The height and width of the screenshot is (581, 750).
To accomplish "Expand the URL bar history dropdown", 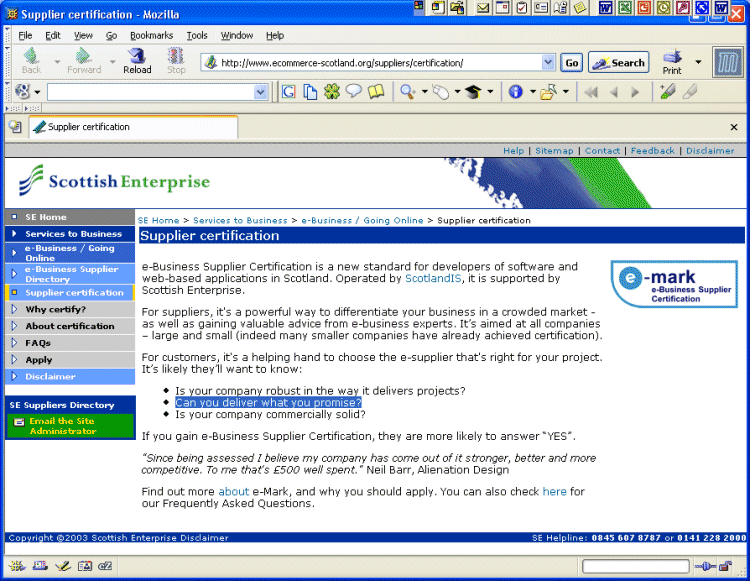I will click(x=548, y=62).
